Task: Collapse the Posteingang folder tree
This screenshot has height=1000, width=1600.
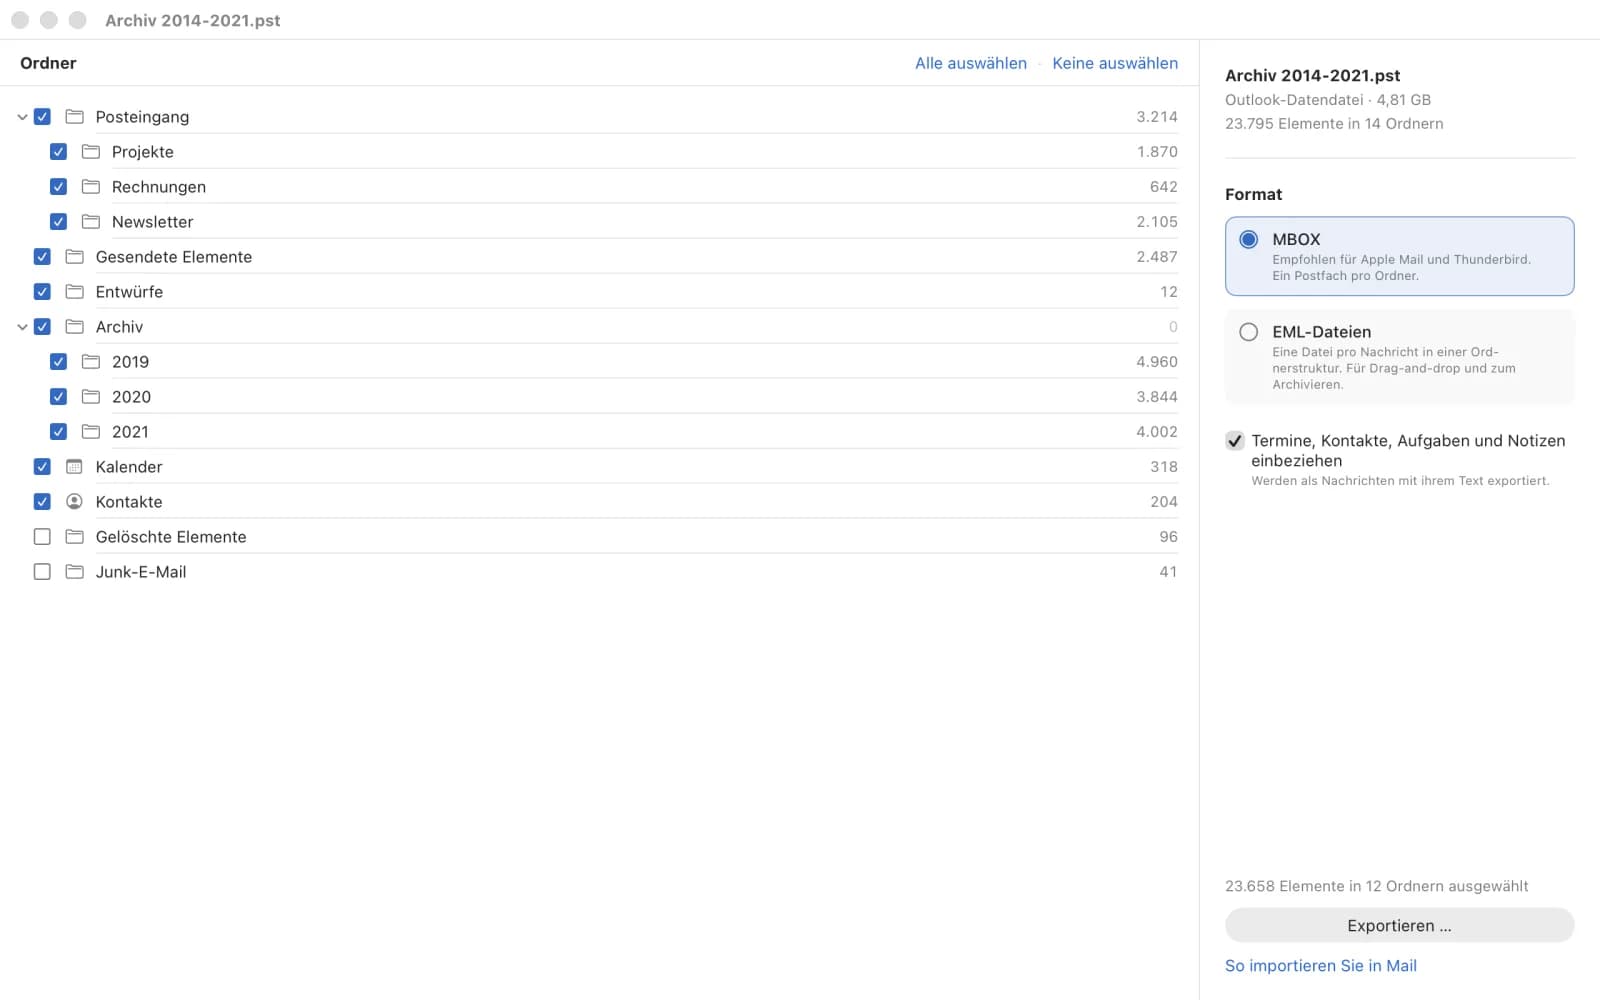Action: click(x=22, y=117)
